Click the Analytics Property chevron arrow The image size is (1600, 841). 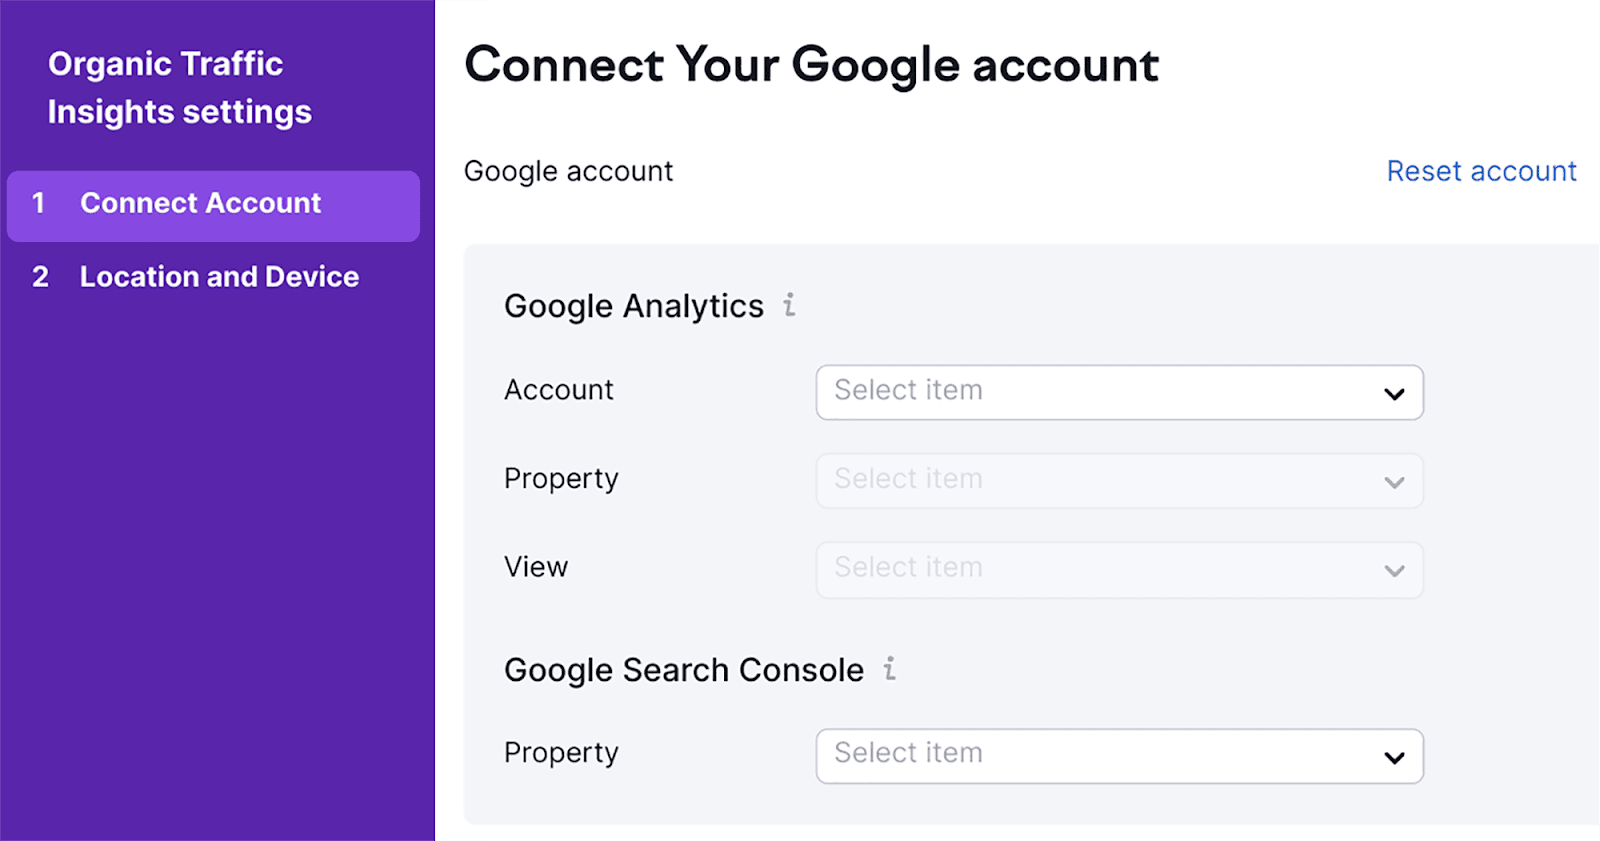(x=1394, y=482)
